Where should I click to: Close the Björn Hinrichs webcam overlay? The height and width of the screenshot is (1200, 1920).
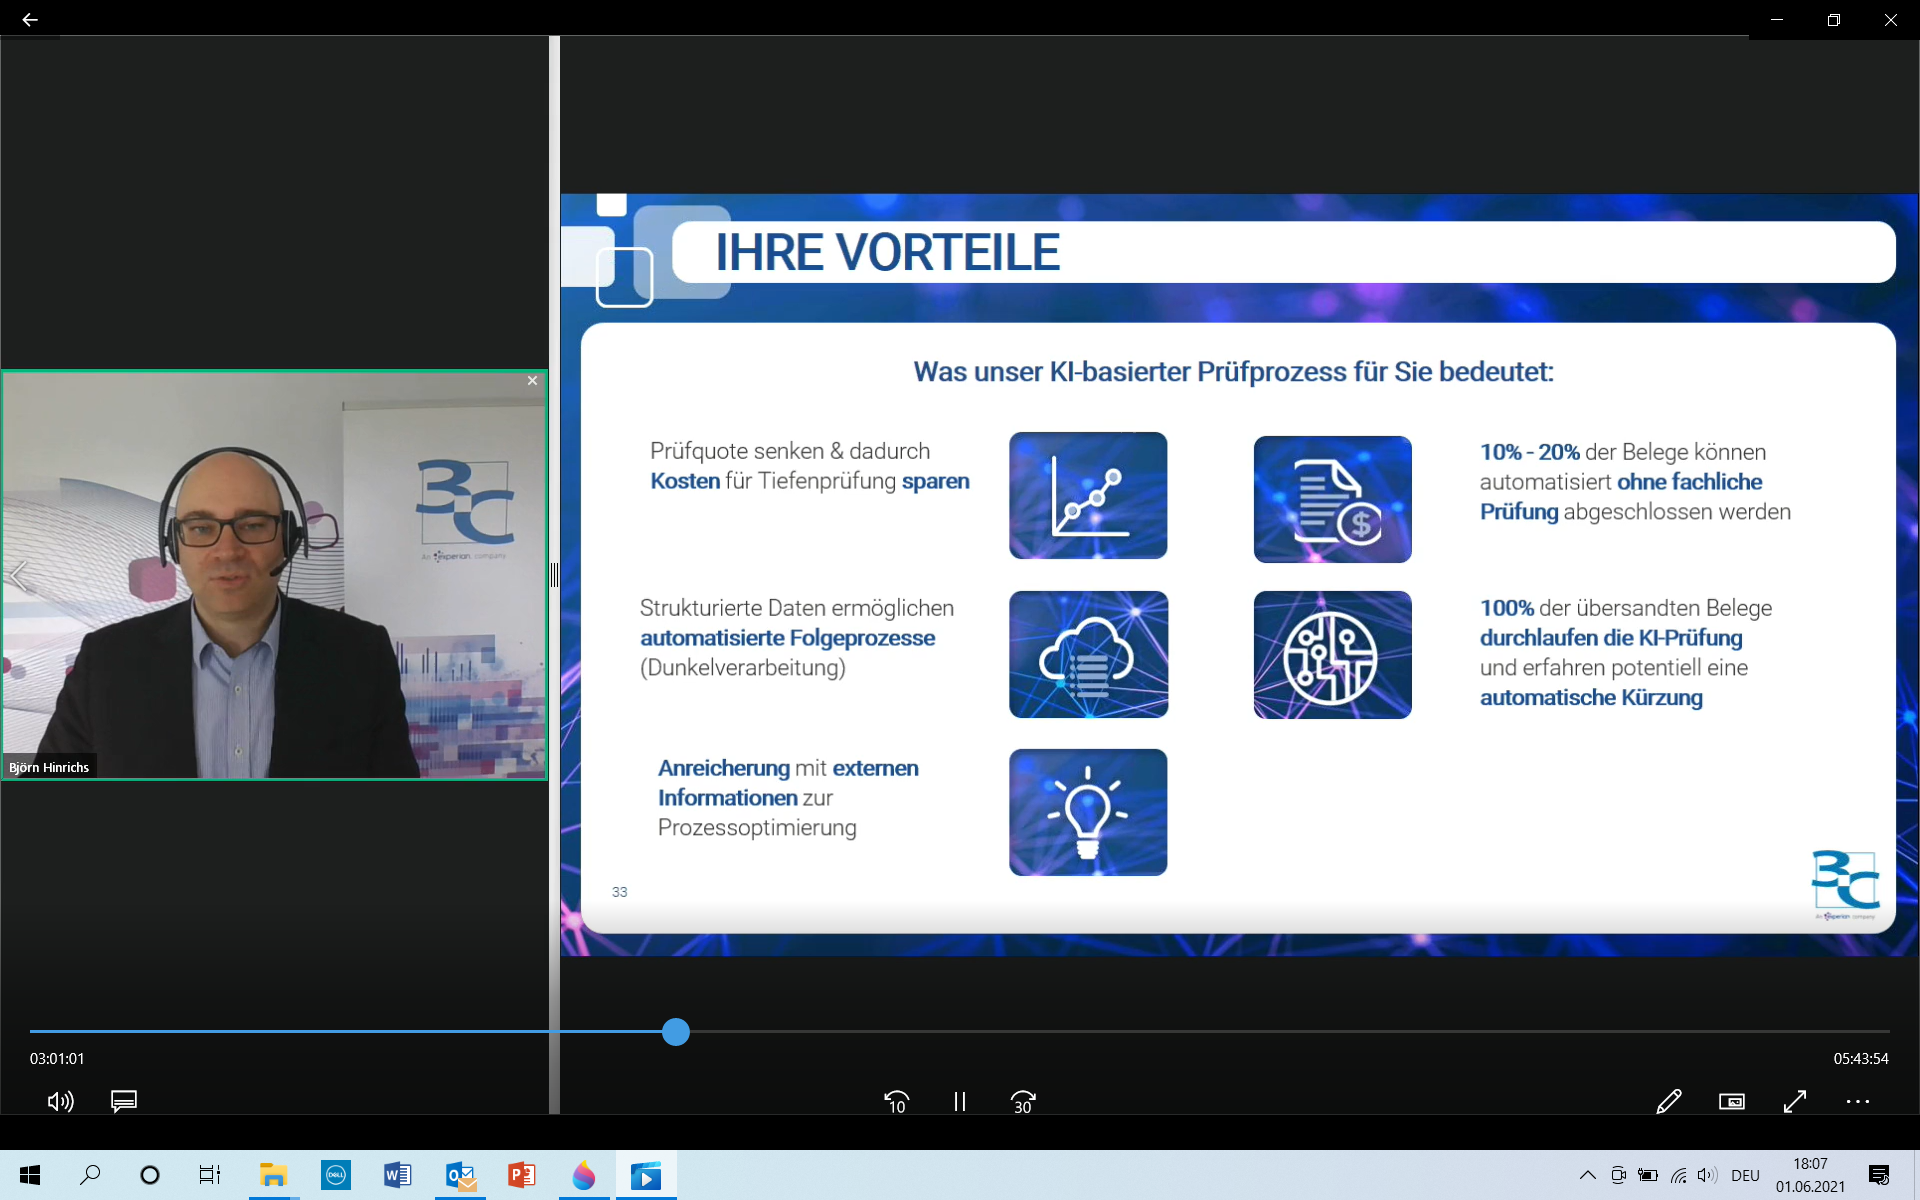pyautogui.click(x=532, y=381)
